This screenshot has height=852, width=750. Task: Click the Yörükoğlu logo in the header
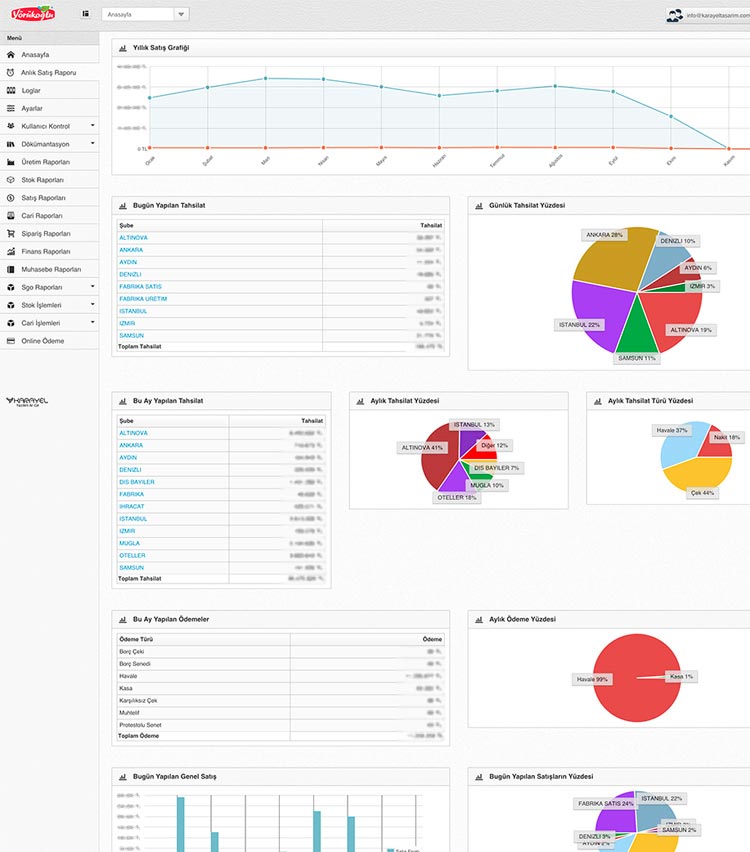point(33,14)
